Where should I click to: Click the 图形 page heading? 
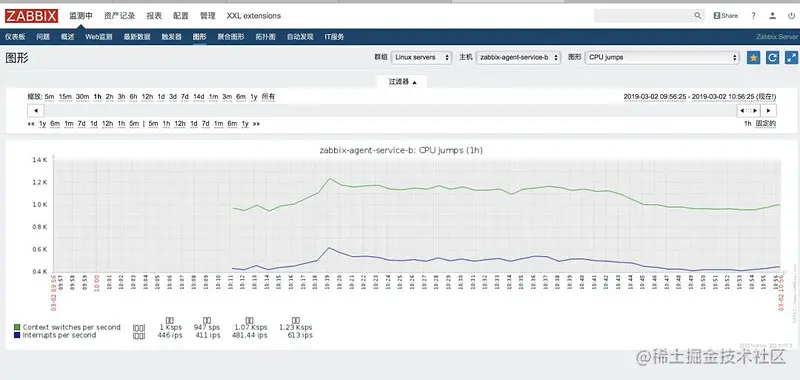click(x=17, y=58)
